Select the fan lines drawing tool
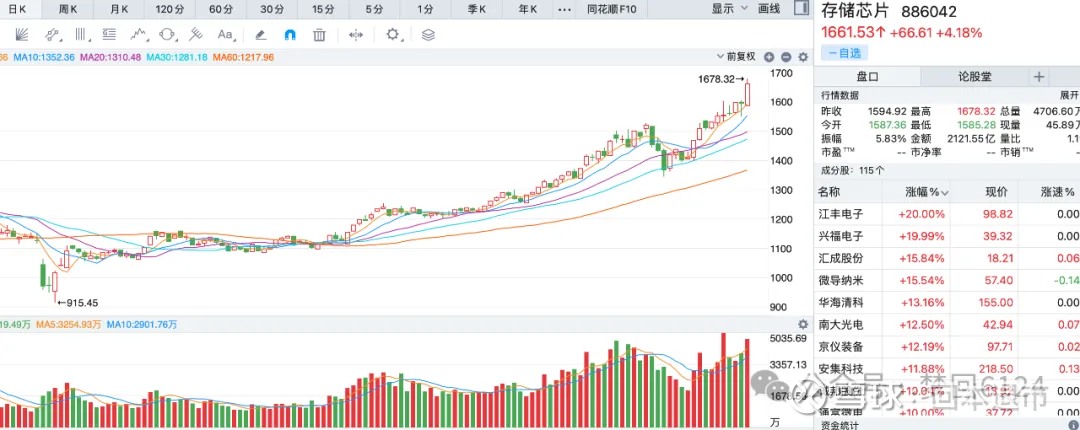 click(22, 34)
